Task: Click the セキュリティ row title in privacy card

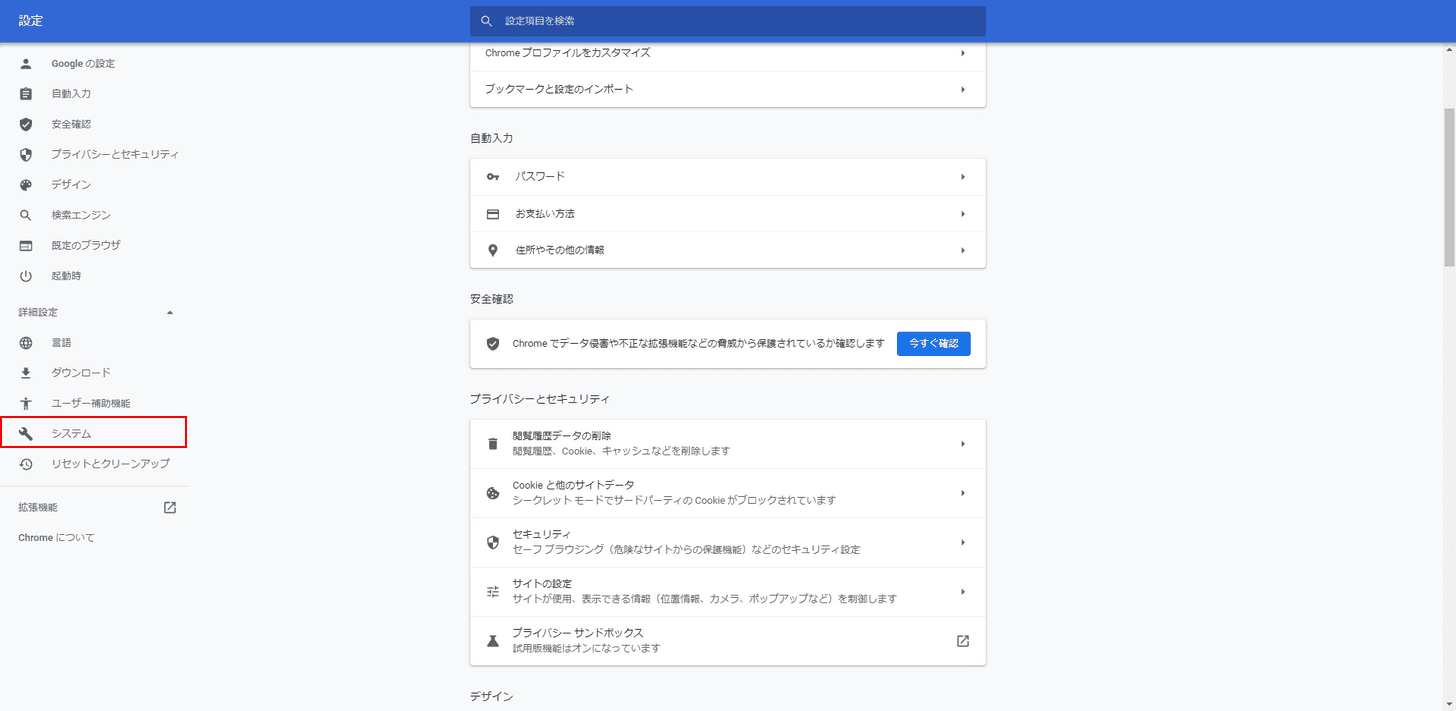Action: click(x=541, y=535)
